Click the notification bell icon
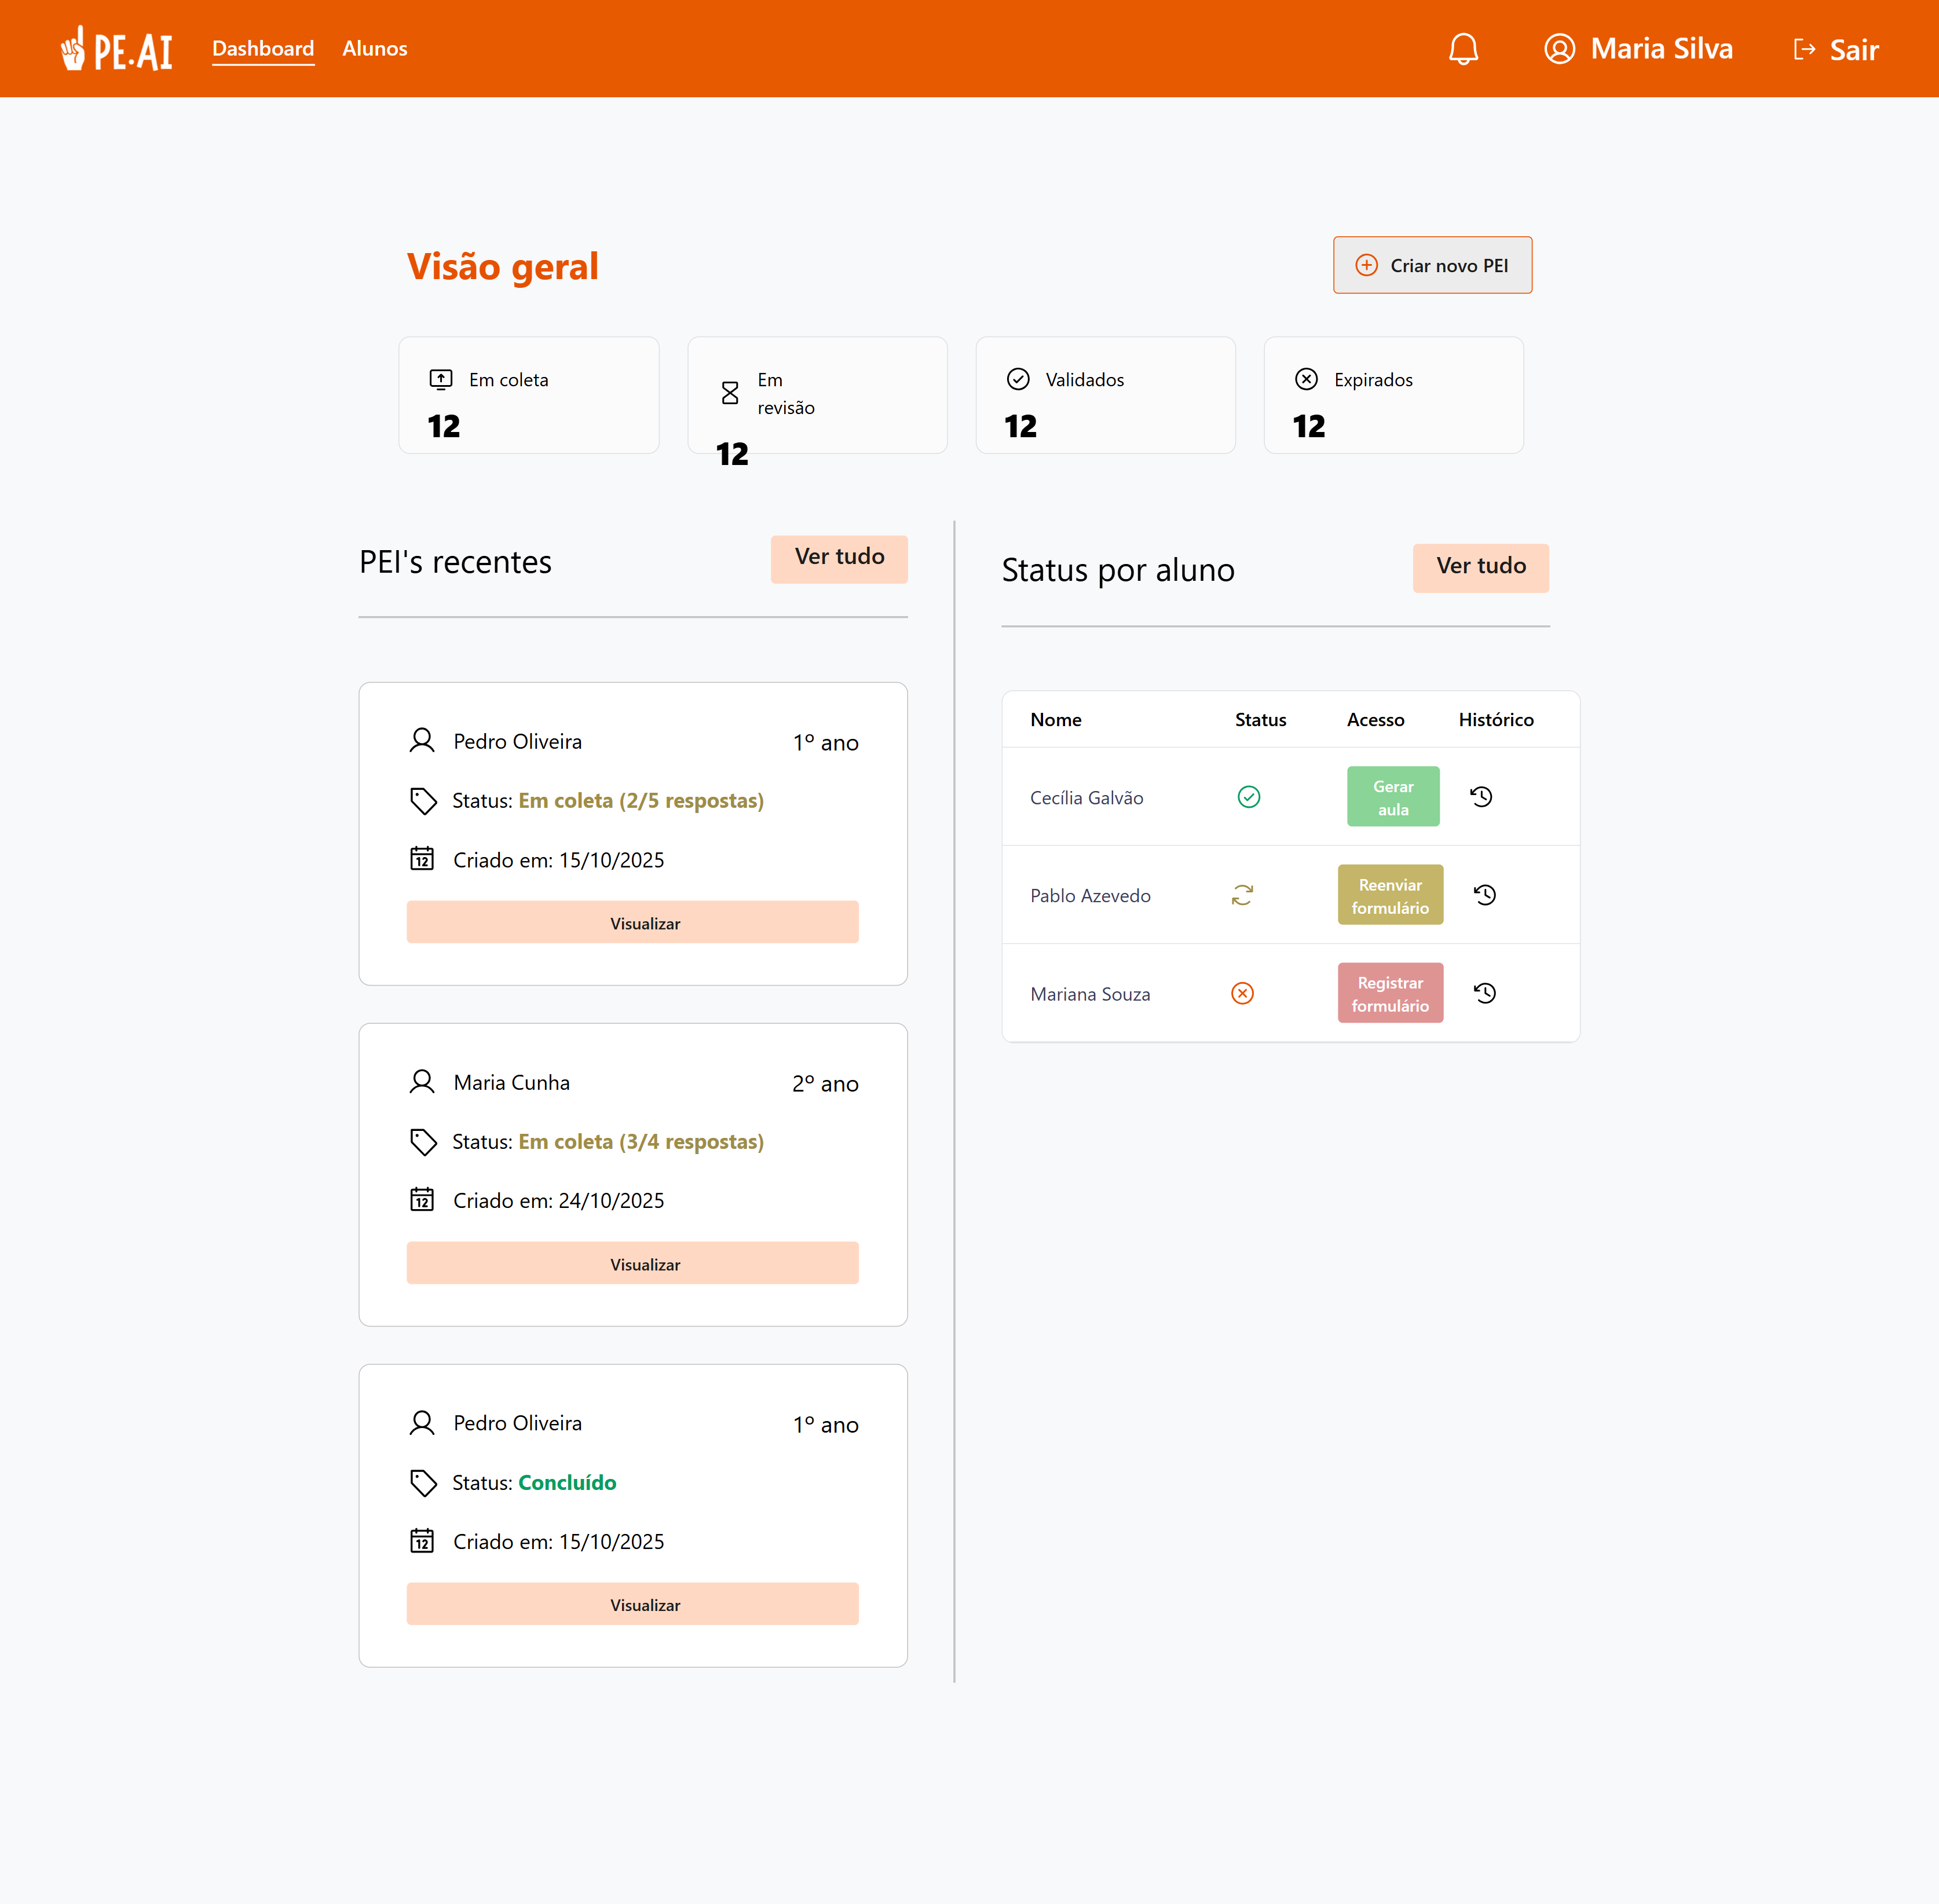 click(x=1464, y=48)
